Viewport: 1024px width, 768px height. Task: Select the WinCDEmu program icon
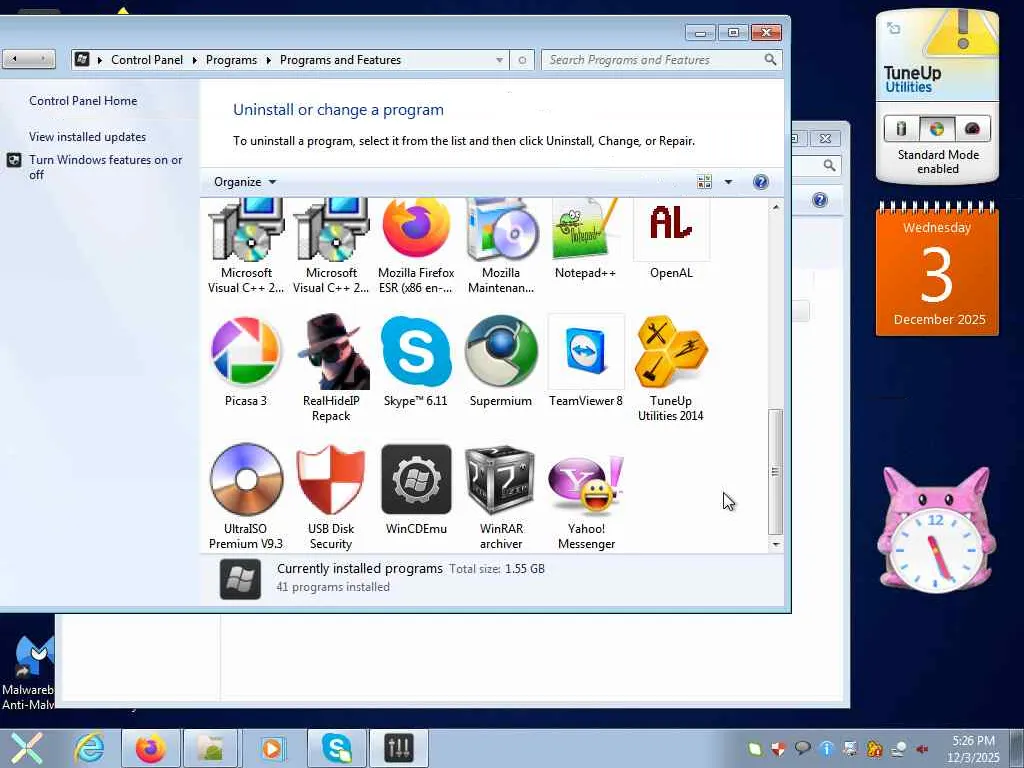tap(416, 488)
